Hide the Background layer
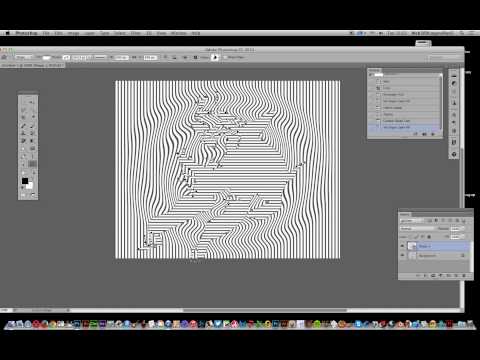Viewport: 480px width, 360px height. [402, 255]
